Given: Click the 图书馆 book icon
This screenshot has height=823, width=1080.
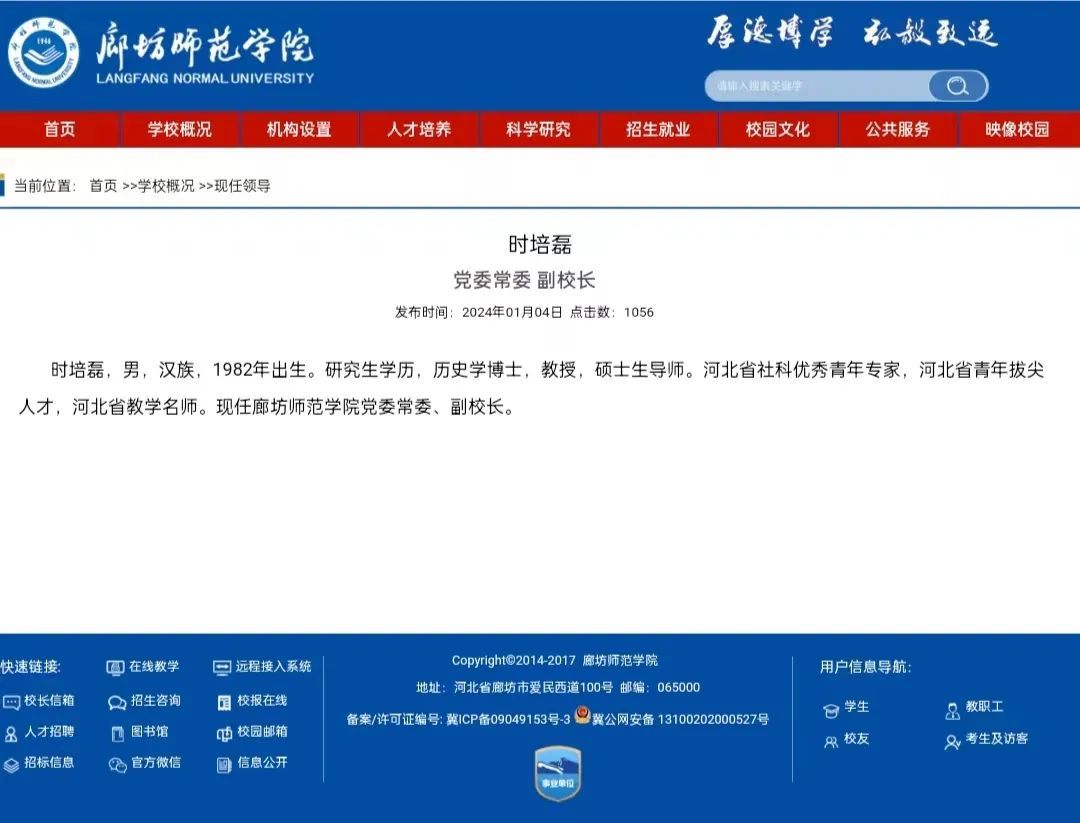Looking at the screenshot, I should [118, 733].
